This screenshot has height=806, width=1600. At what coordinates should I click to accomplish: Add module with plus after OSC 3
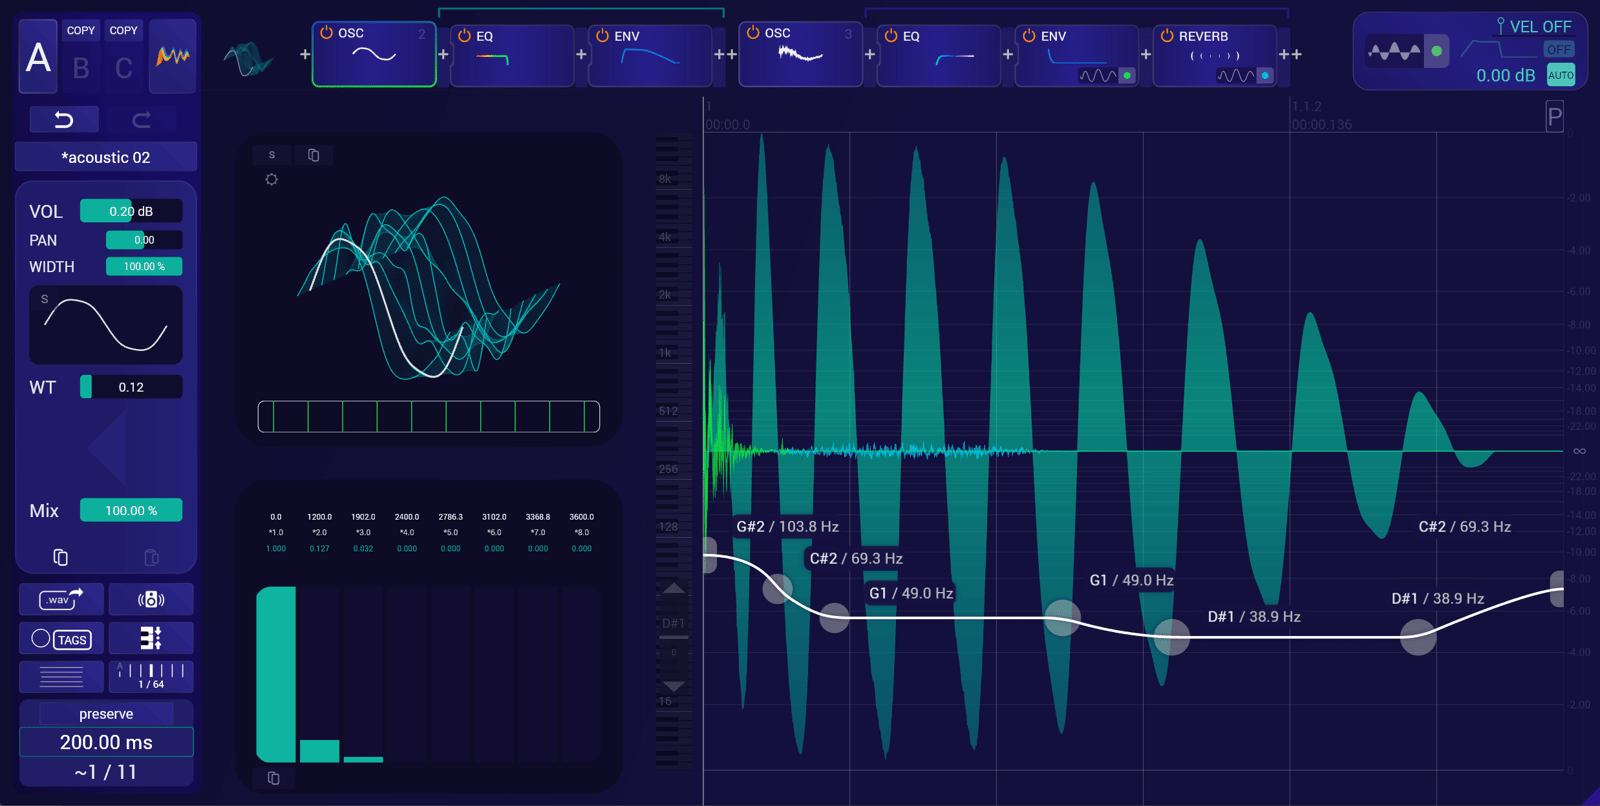point(870,55)
